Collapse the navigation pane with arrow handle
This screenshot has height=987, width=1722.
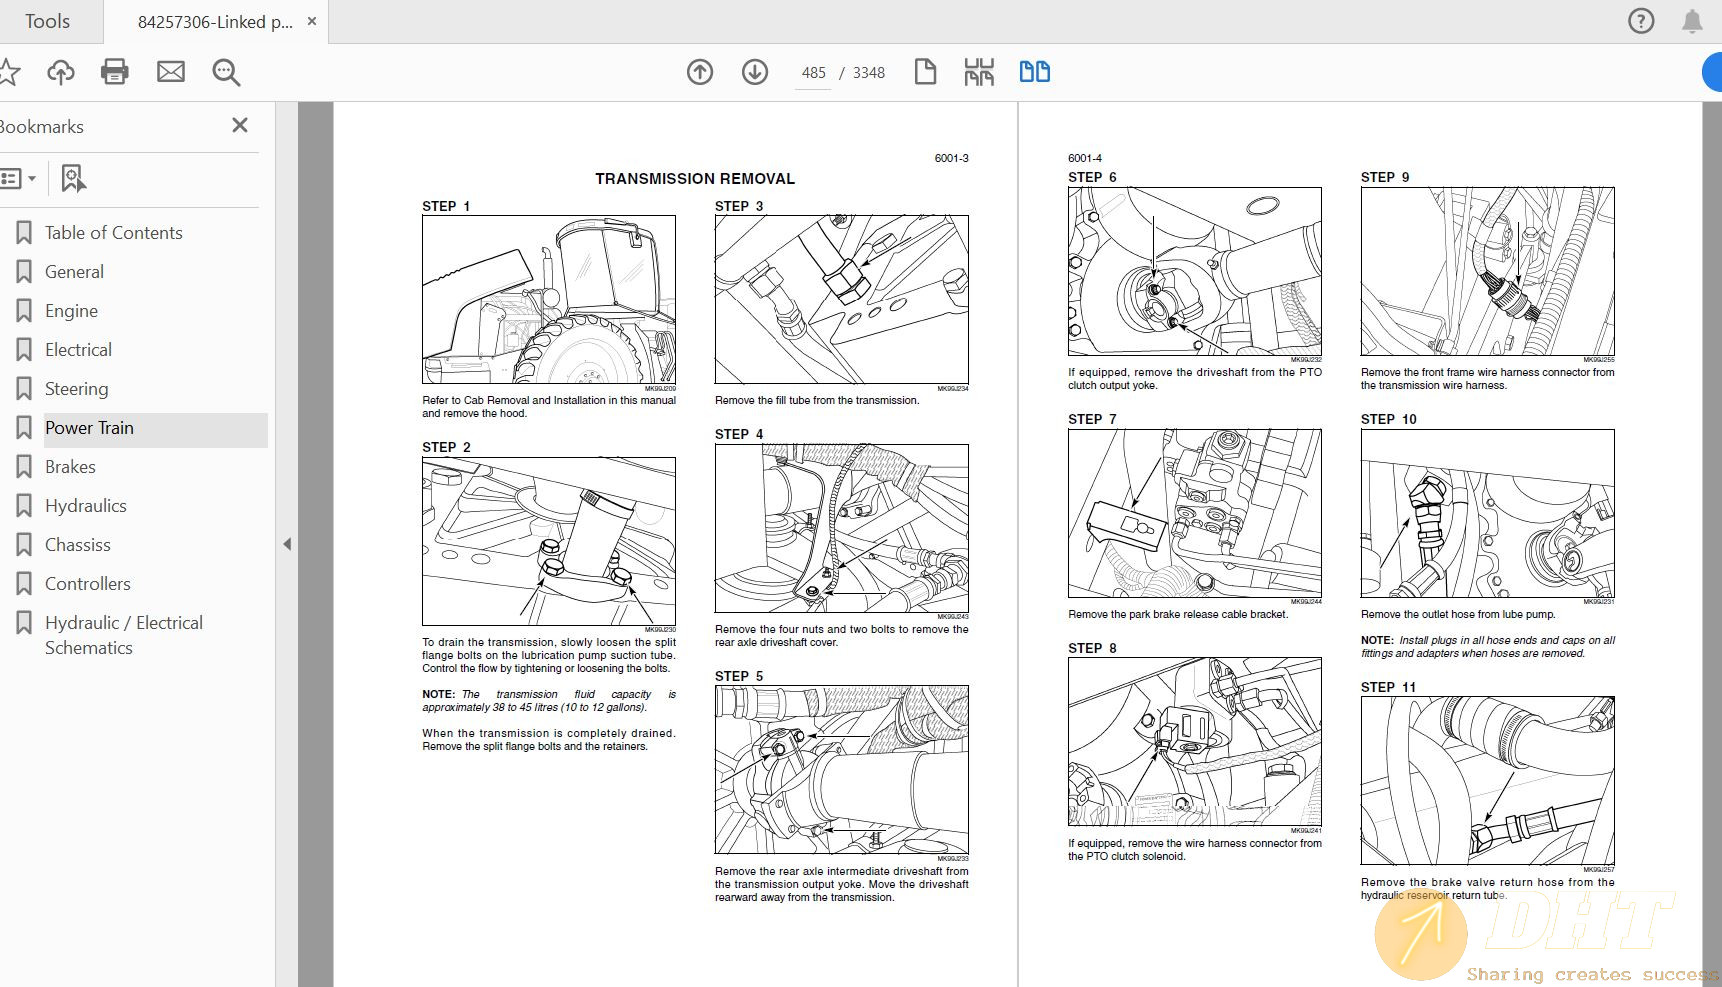[x=287, y=544]
